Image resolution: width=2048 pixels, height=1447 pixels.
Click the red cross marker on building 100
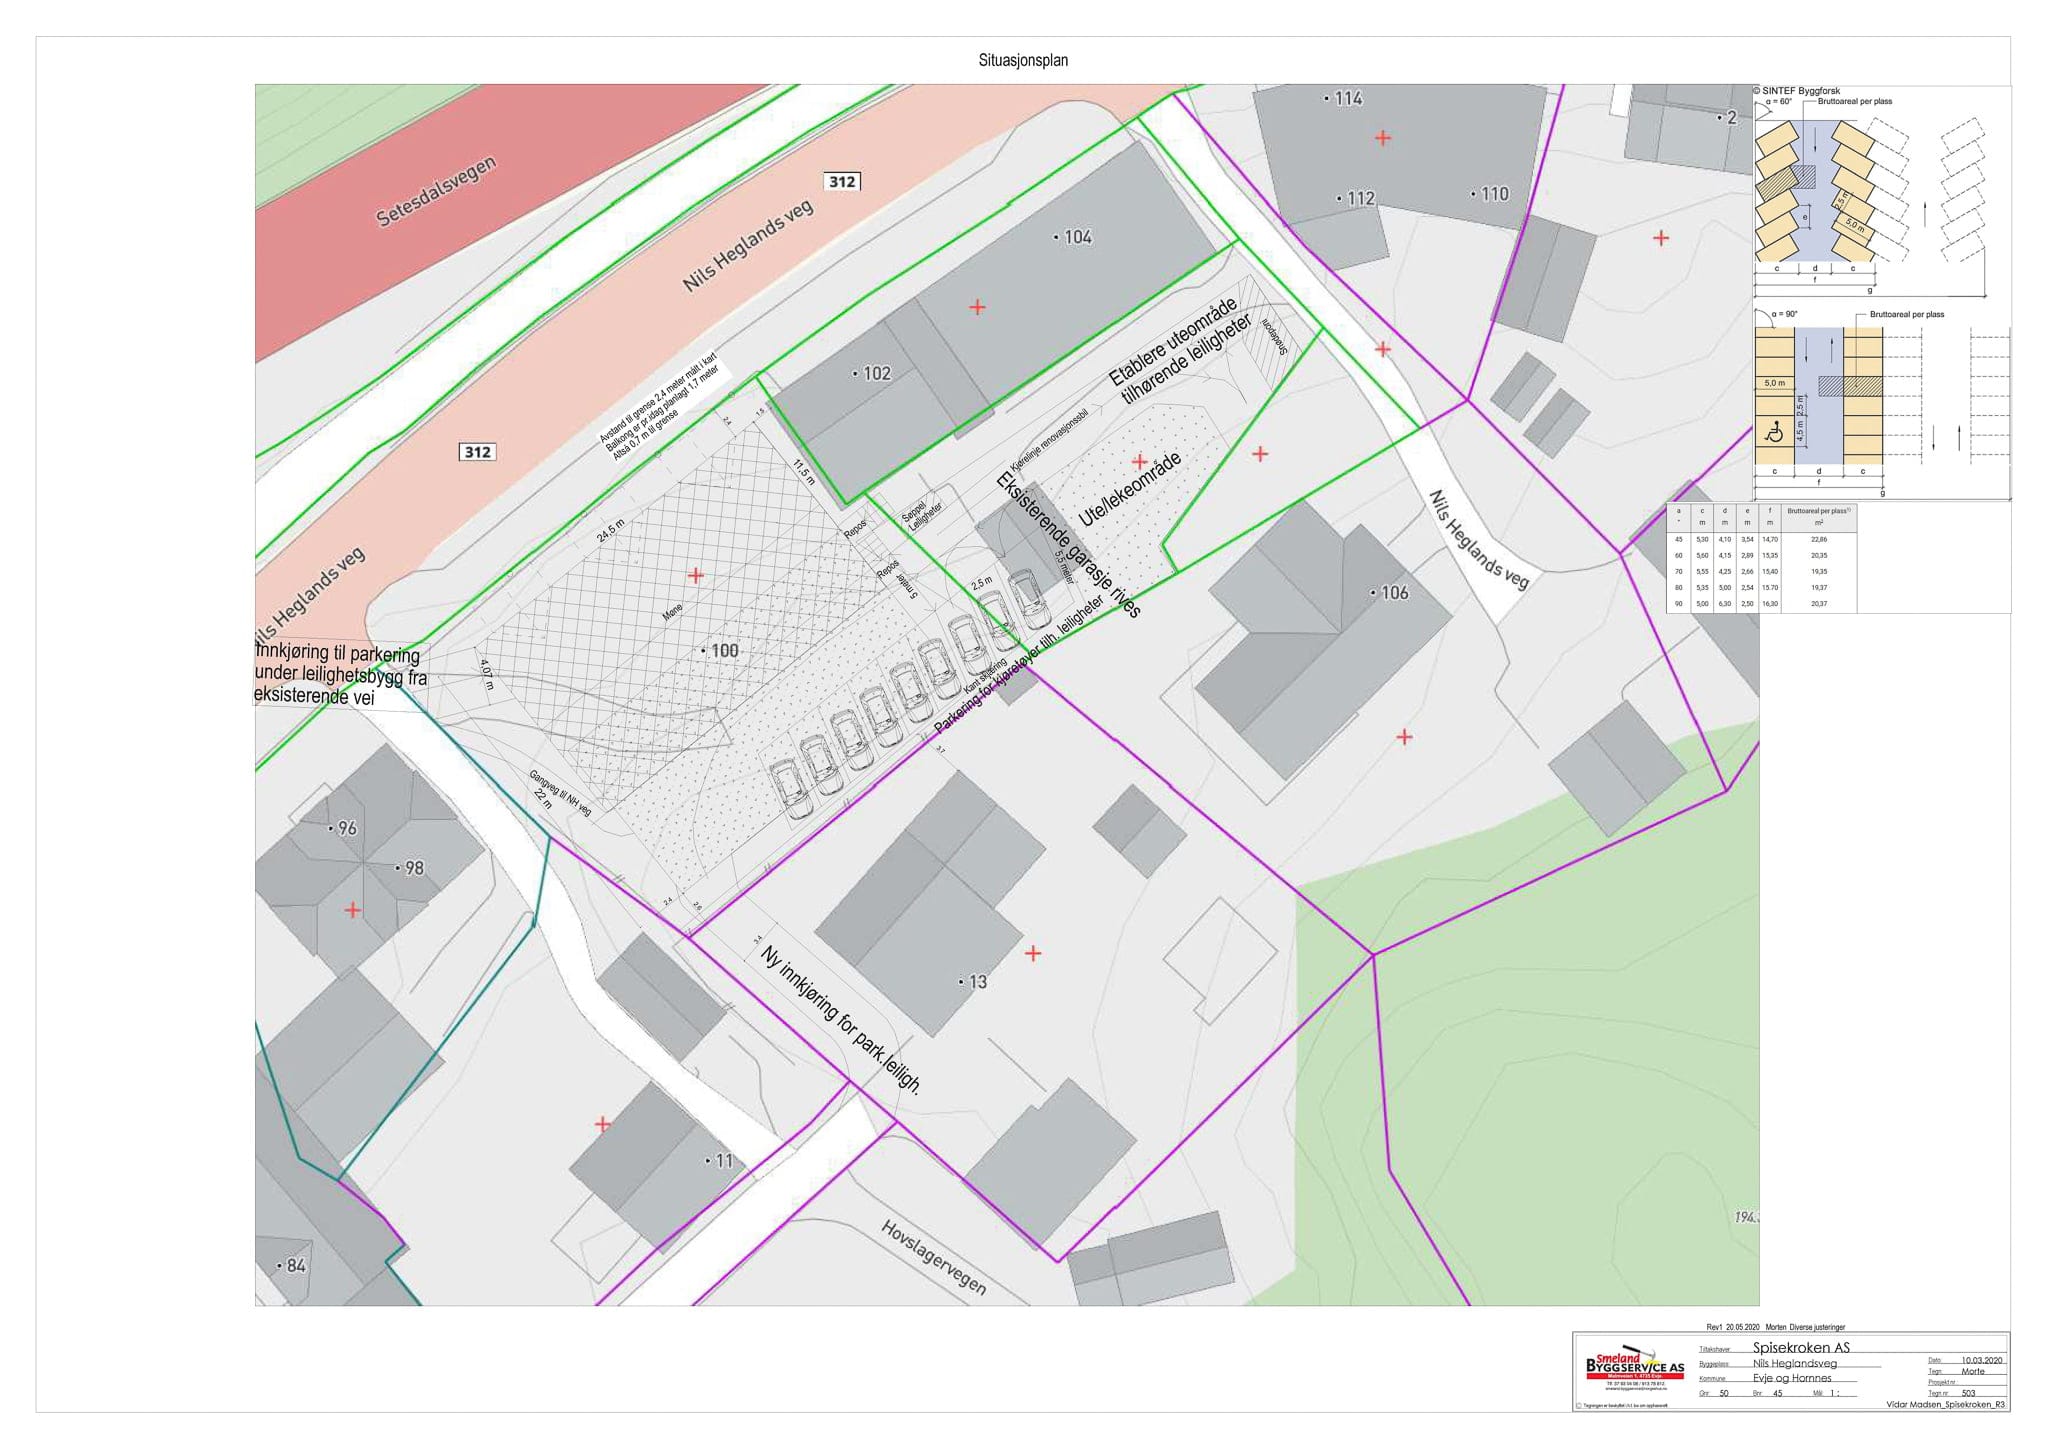pyautogui.click(x=695, y=575)
